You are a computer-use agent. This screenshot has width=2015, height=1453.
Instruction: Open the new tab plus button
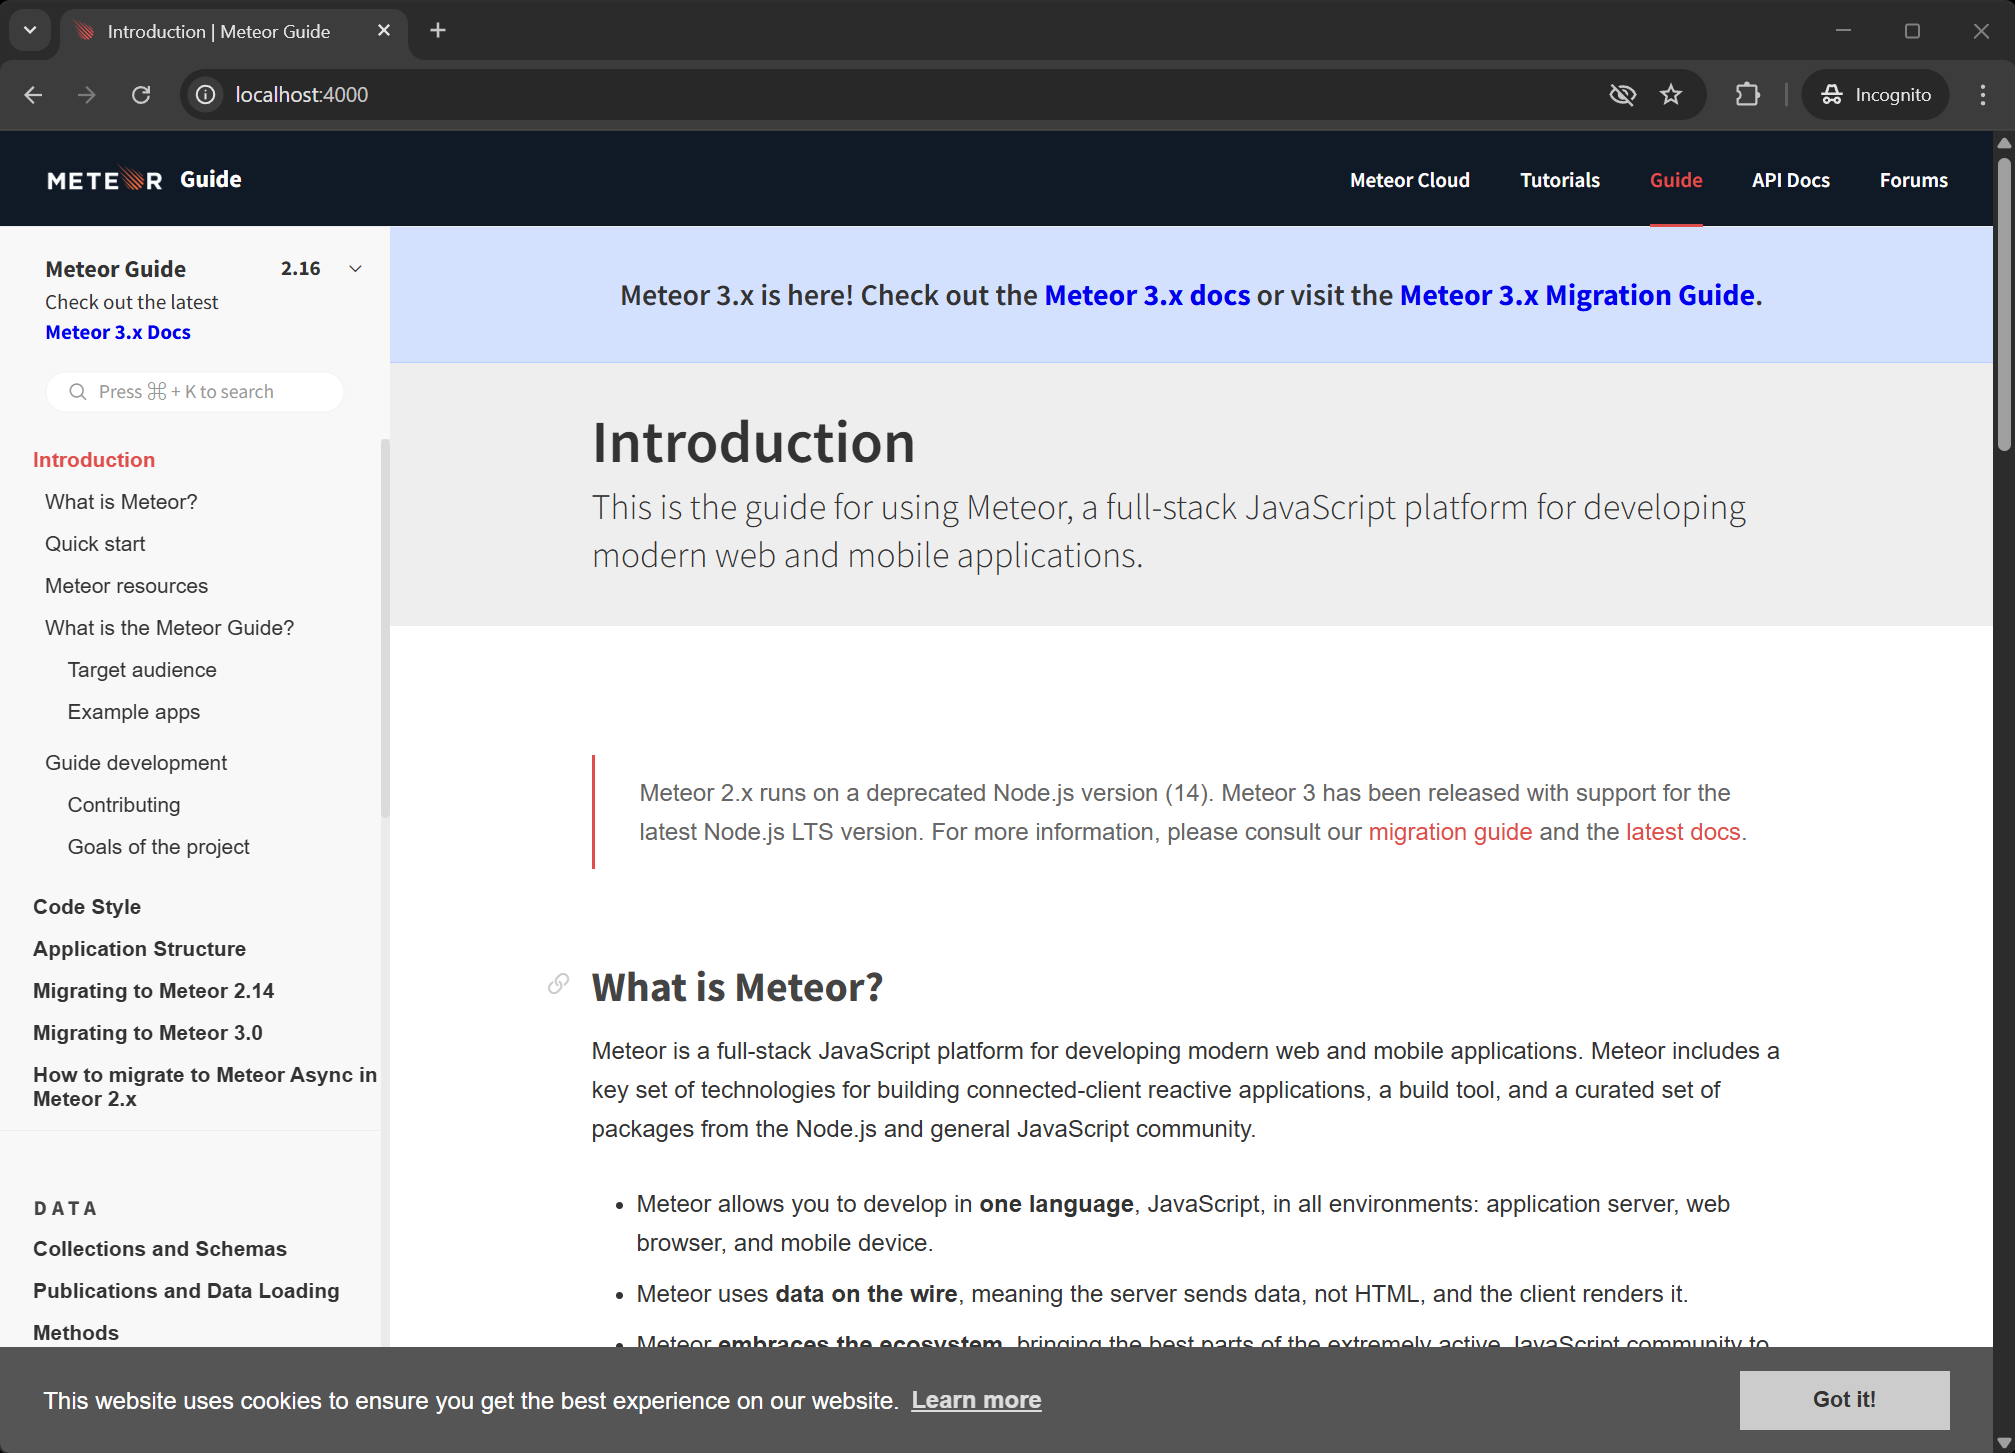pos(438,31)
